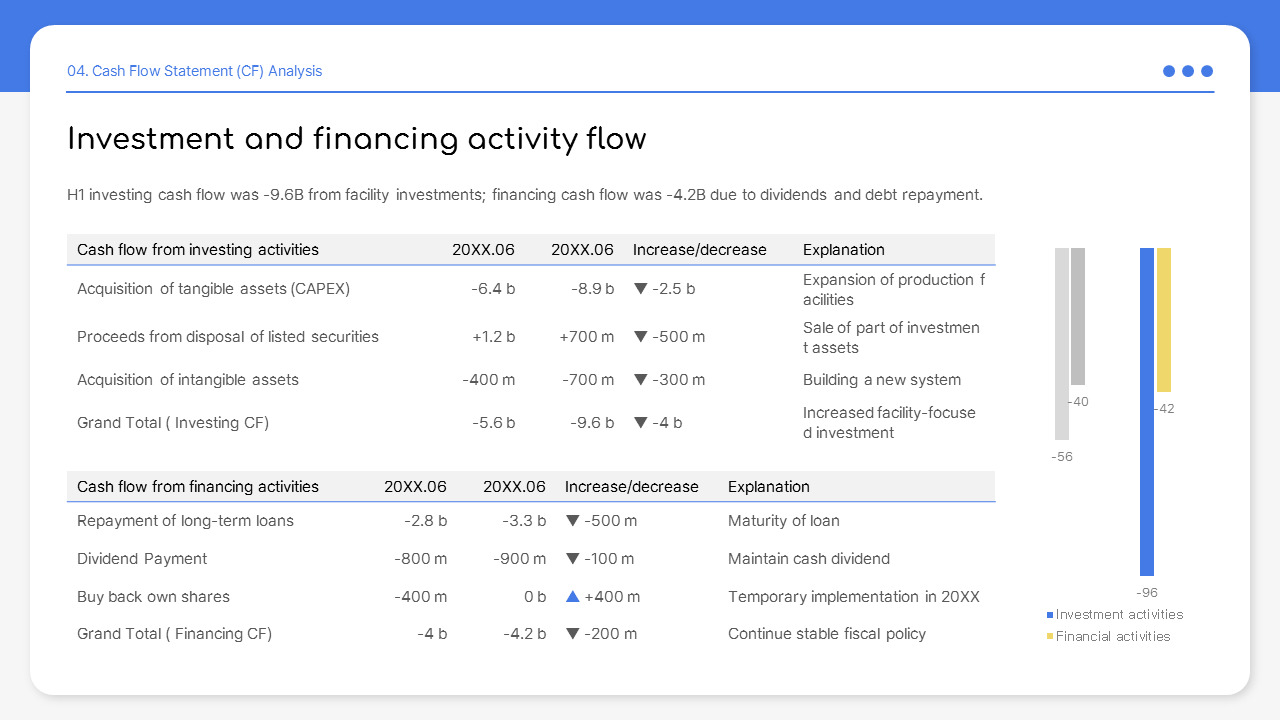Image resolution: width=1280 pixels, height=720 pixels.
Task: Click the first blue dot in header trio
Action: [1168, 71]
